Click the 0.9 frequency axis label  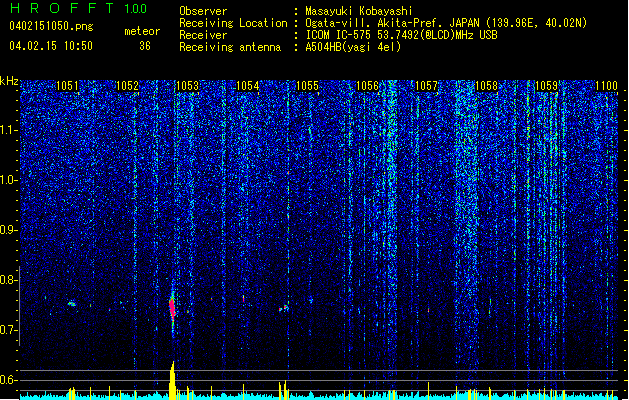point(9,230)
